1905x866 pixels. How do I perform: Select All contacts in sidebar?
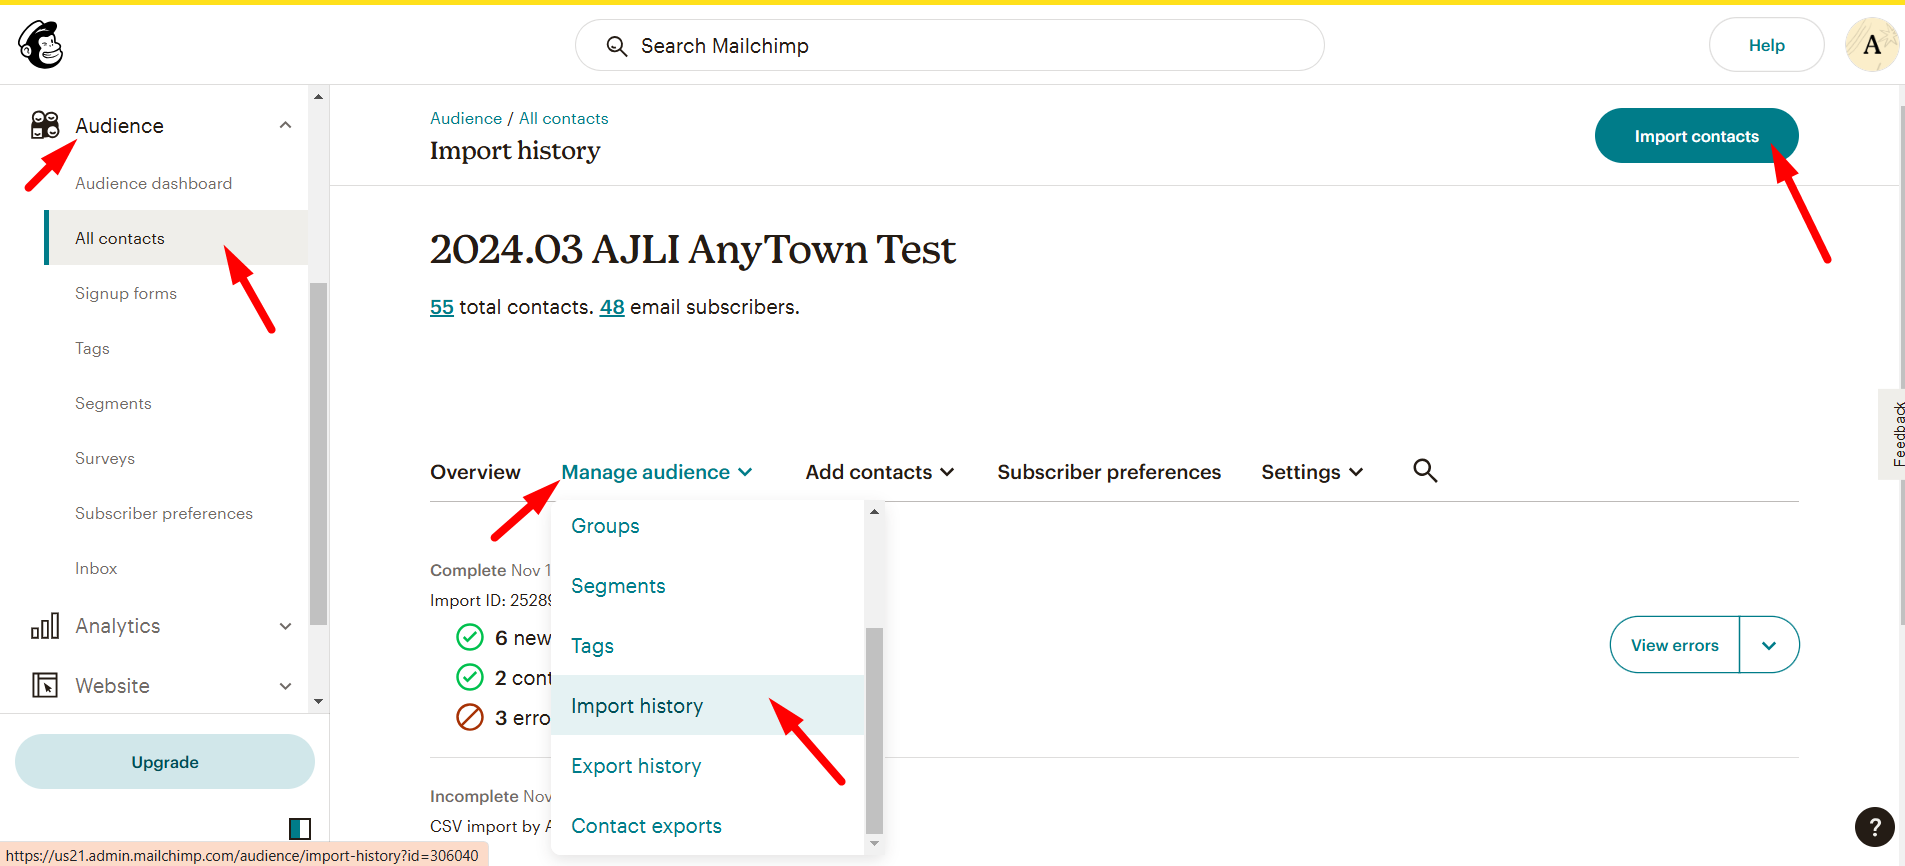click(x=176, y=238)
